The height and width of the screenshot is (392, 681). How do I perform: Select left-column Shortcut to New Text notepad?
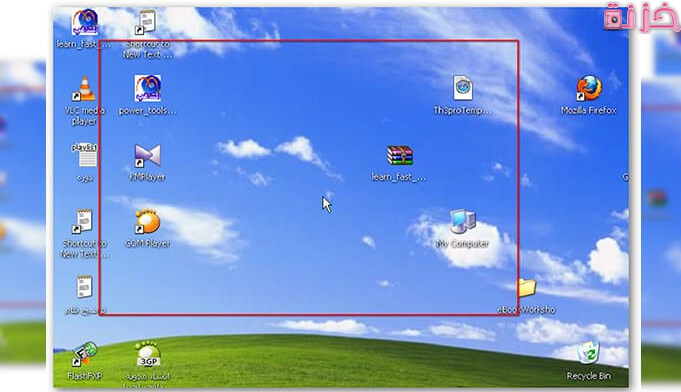[x=85, y=222]
